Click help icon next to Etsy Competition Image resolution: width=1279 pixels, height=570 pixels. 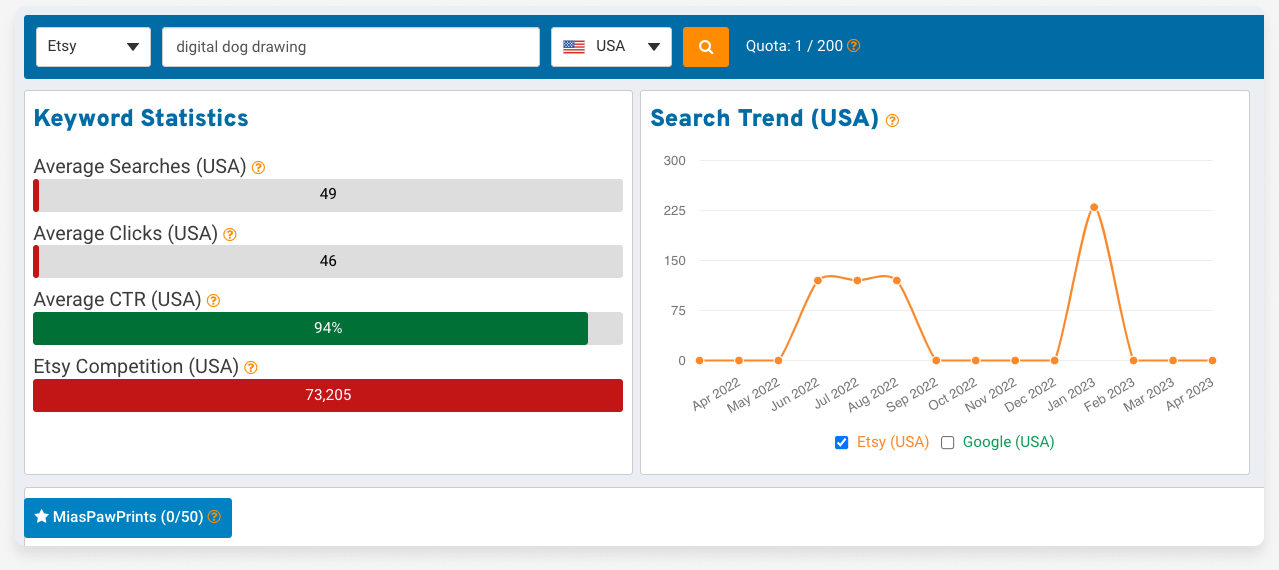point(251,367)
